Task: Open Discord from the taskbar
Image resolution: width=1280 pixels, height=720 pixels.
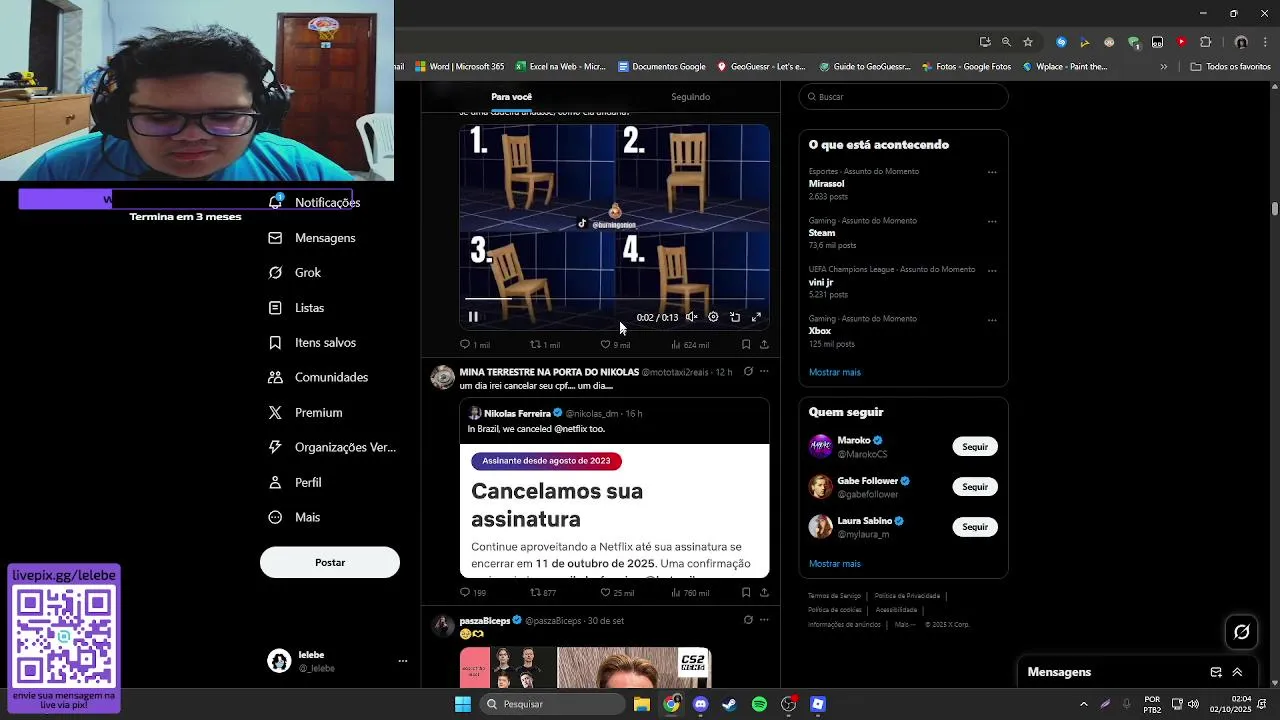Action: [700, 704]
